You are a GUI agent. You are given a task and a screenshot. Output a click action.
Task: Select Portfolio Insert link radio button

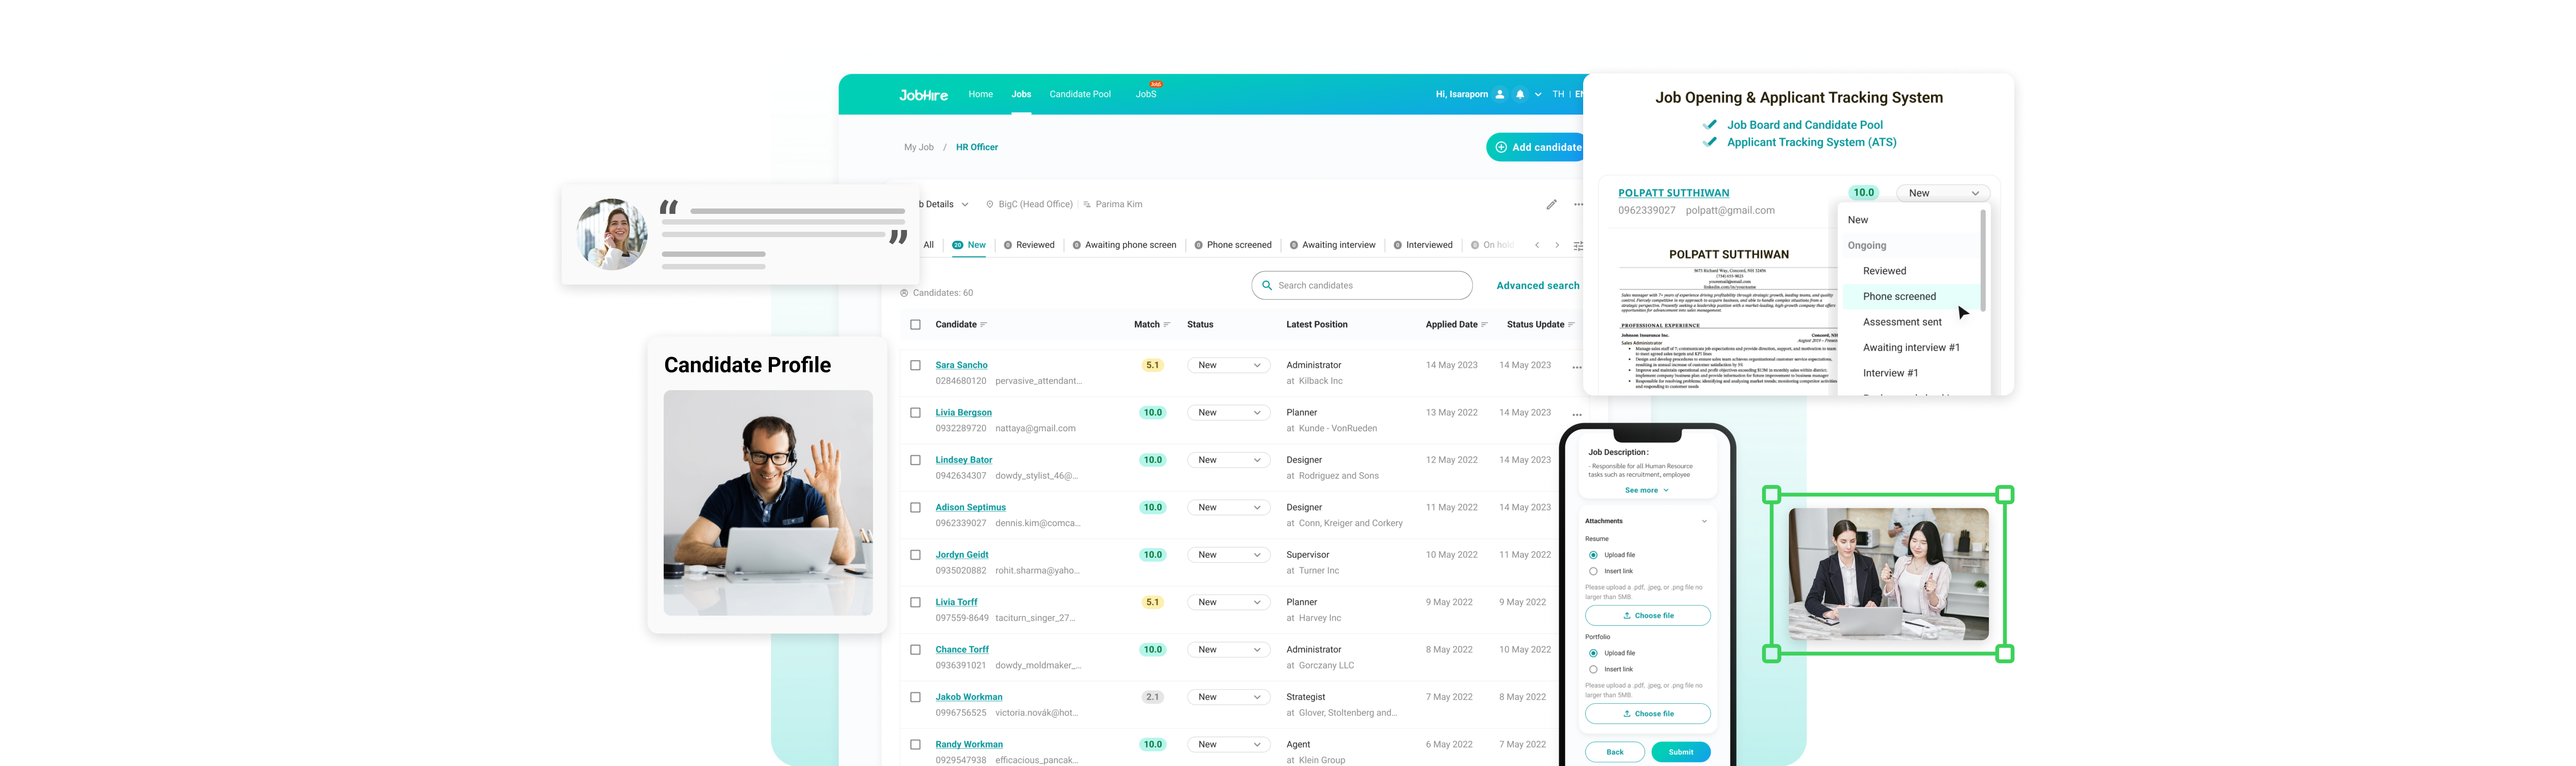pyautogui.click(x=1593, y=669)
